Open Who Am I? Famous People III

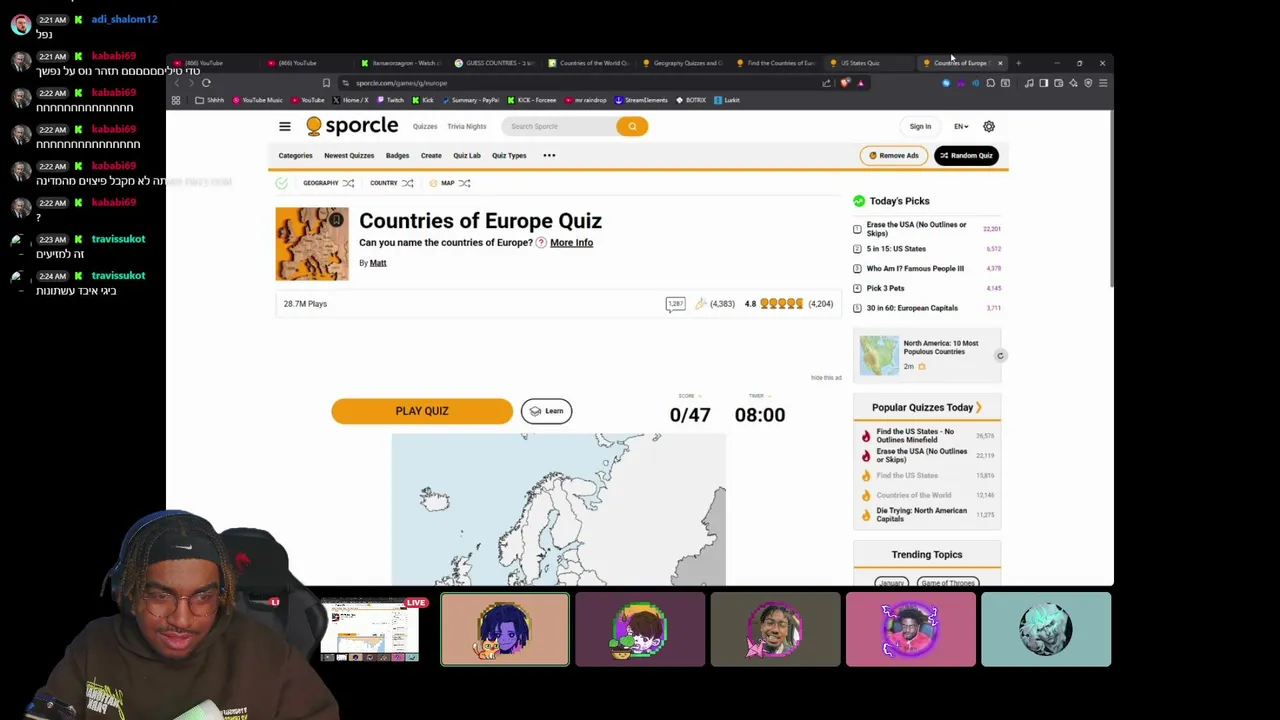click(915, 268)
